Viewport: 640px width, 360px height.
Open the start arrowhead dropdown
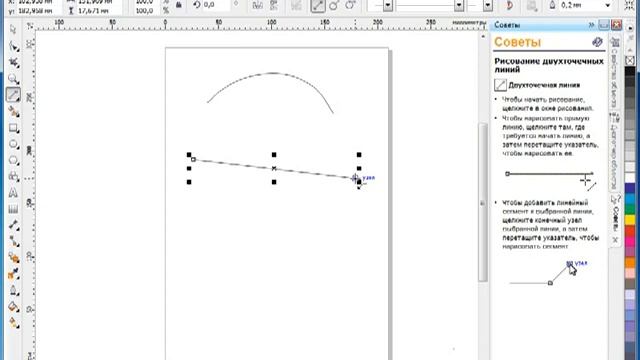388,5
